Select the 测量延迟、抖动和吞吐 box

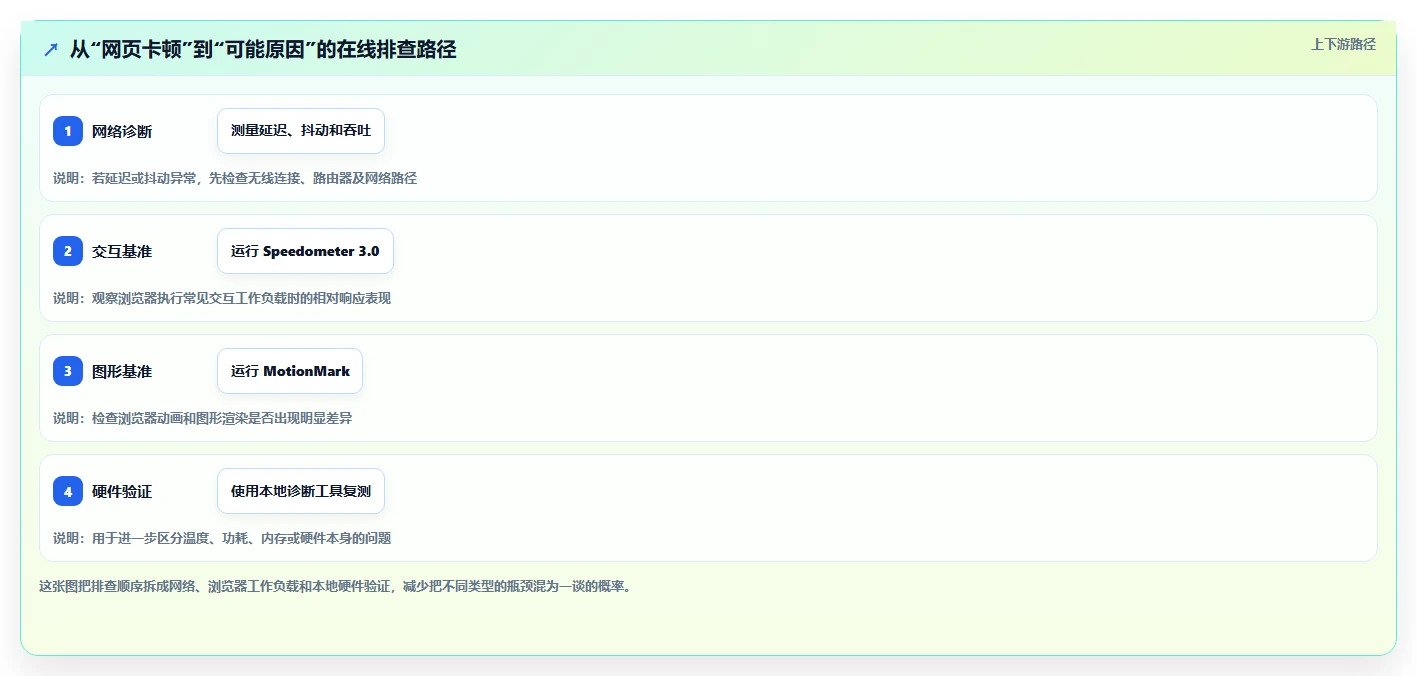point(301,131)
